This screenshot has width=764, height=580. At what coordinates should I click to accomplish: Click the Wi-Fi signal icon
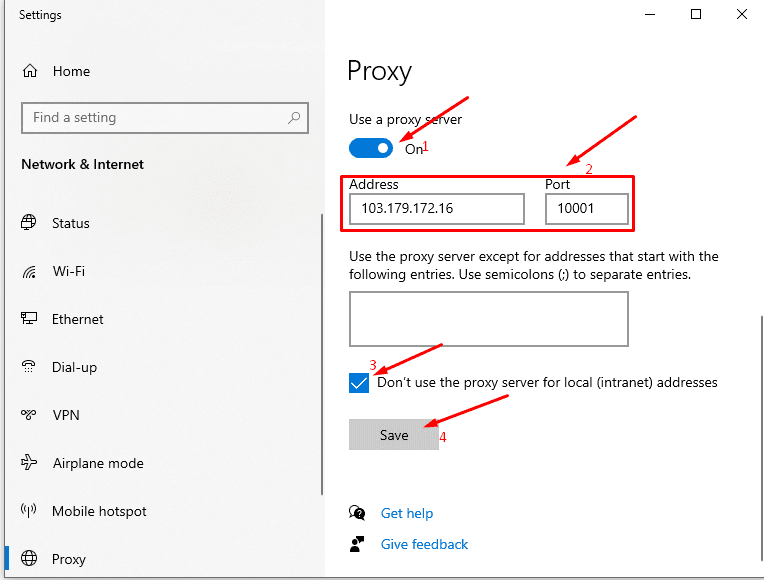29,271
